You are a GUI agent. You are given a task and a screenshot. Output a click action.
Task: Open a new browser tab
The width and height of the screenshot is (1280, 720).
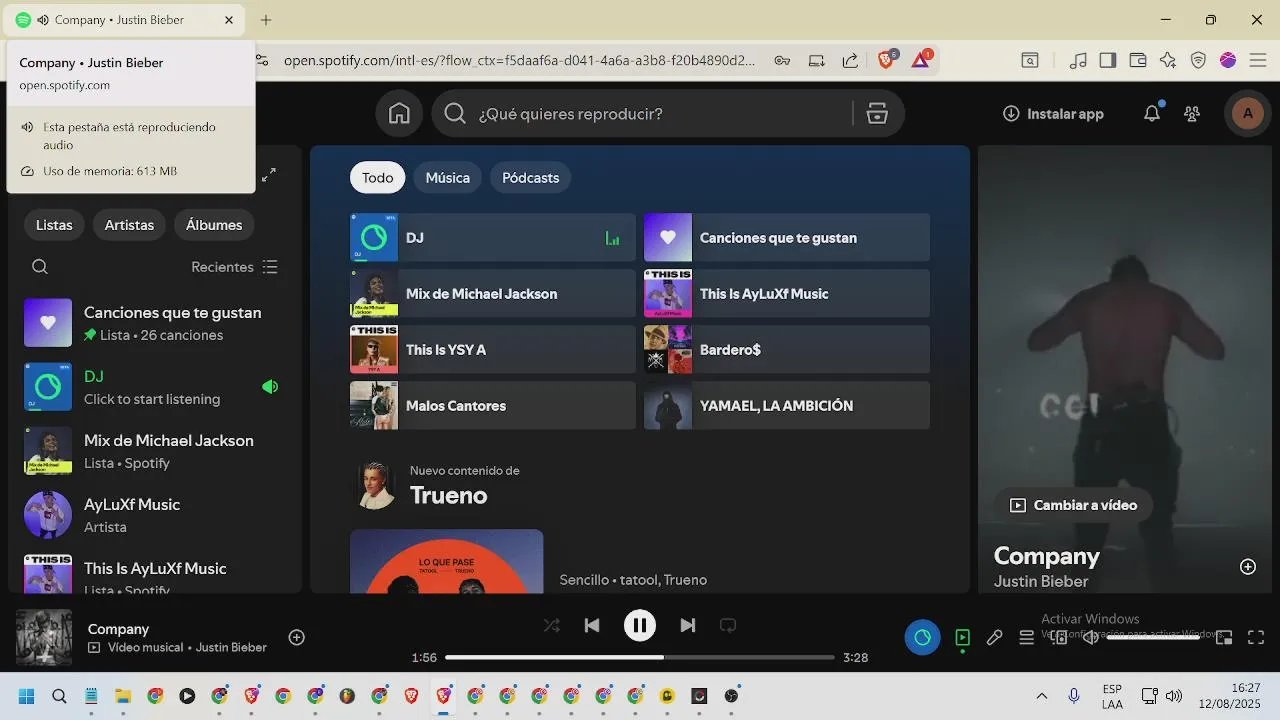click(266, 20)
